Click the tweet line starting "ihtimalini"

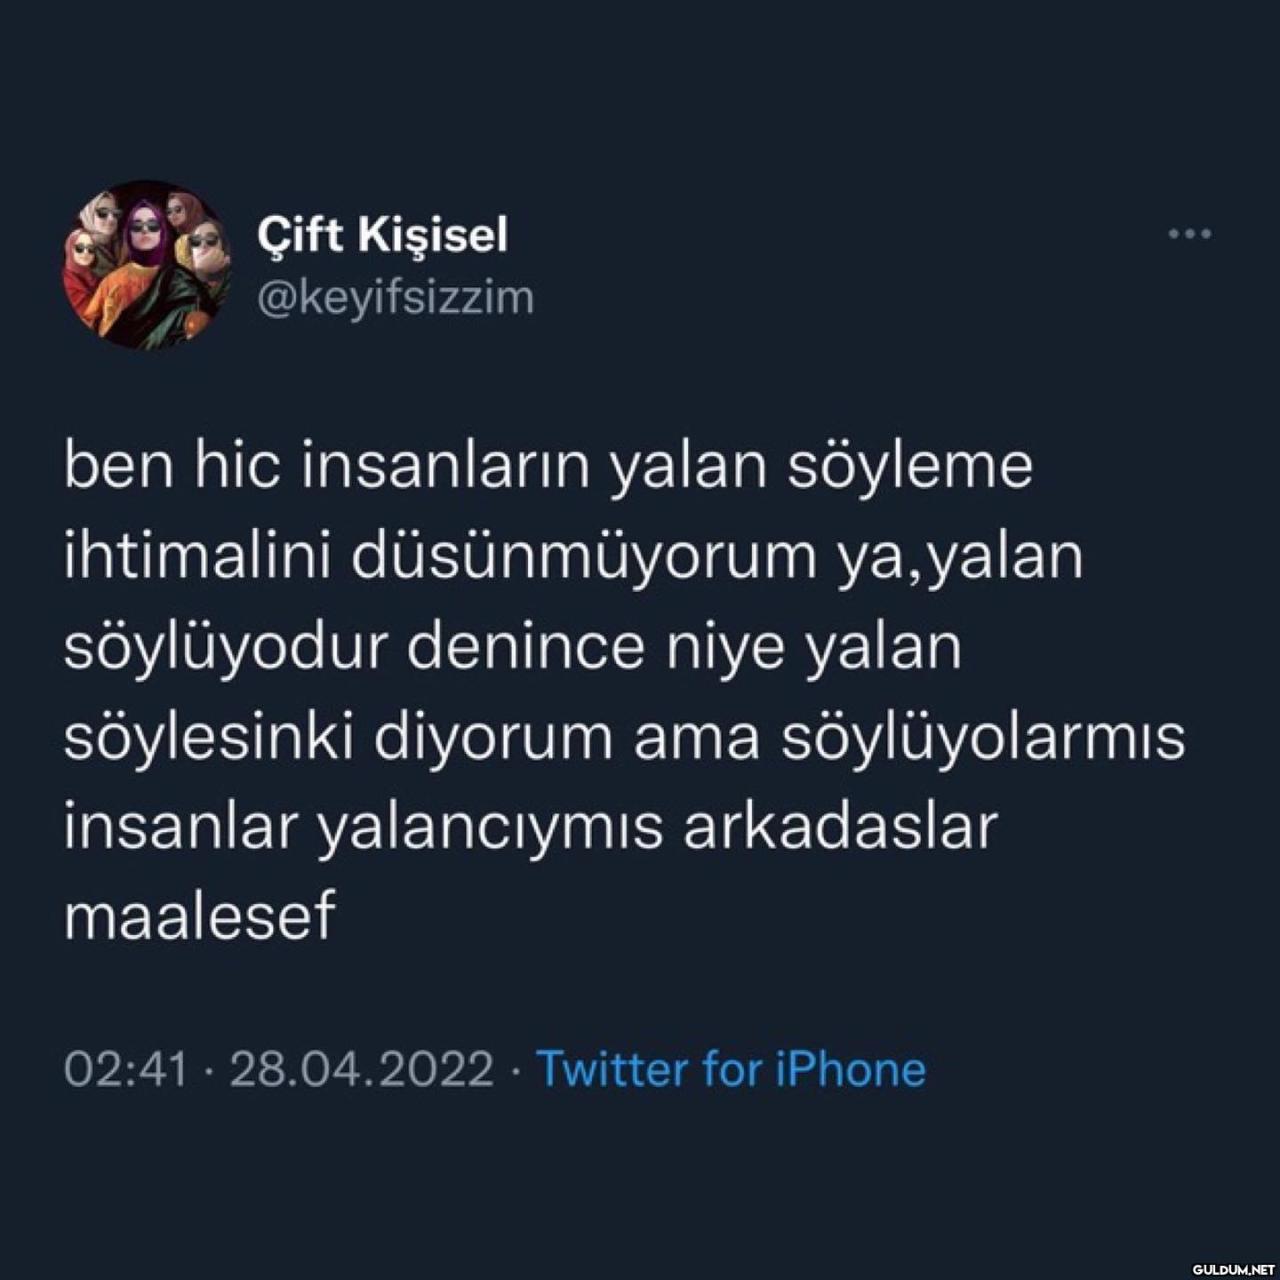point(573,558)
